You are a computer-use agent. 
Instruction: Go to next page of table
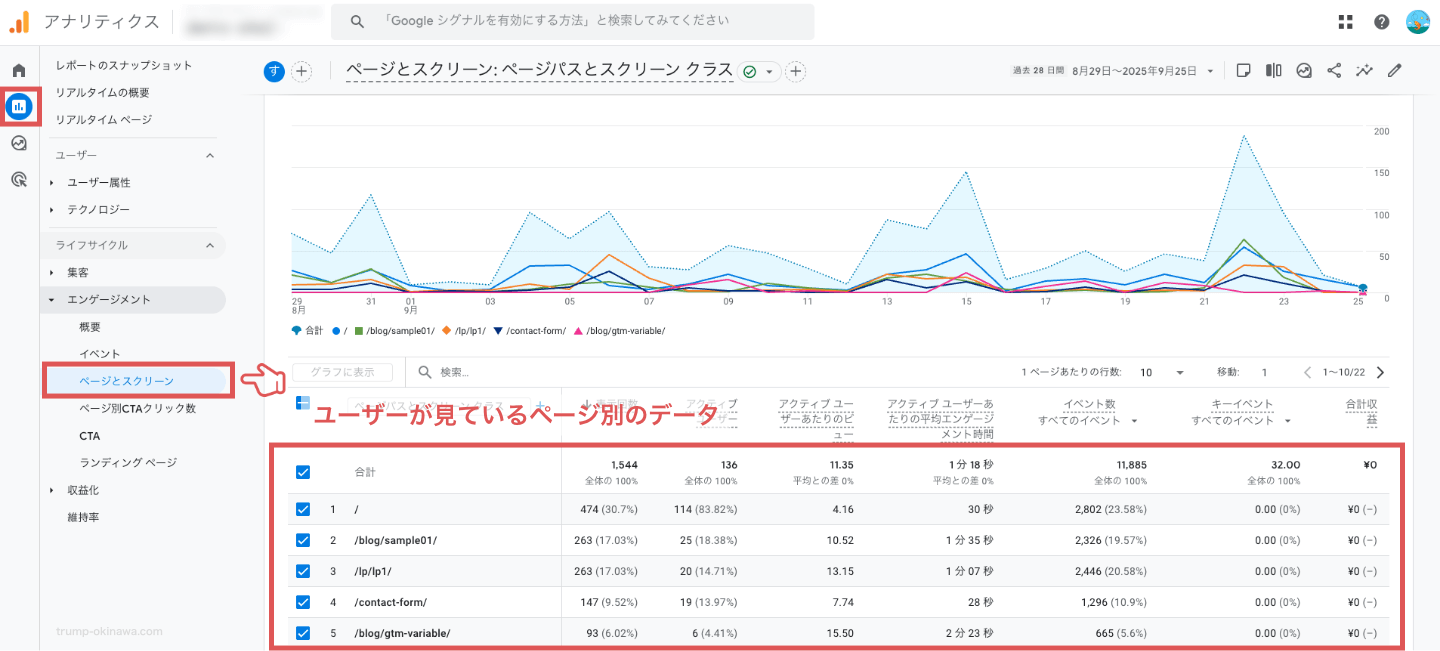1381,372
